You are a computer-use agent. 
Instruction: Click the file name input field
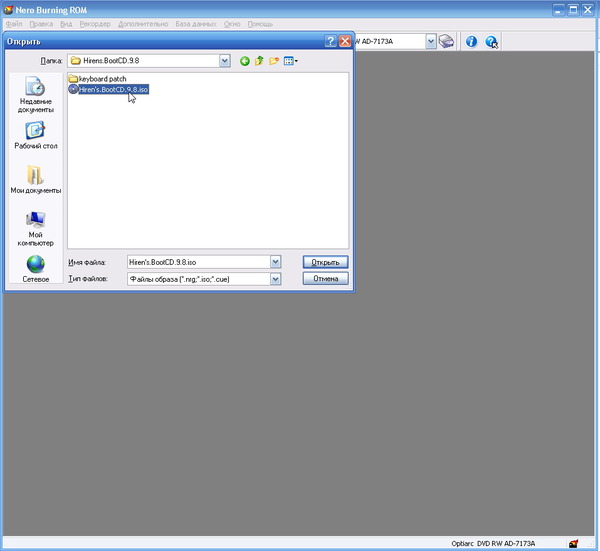199,262
